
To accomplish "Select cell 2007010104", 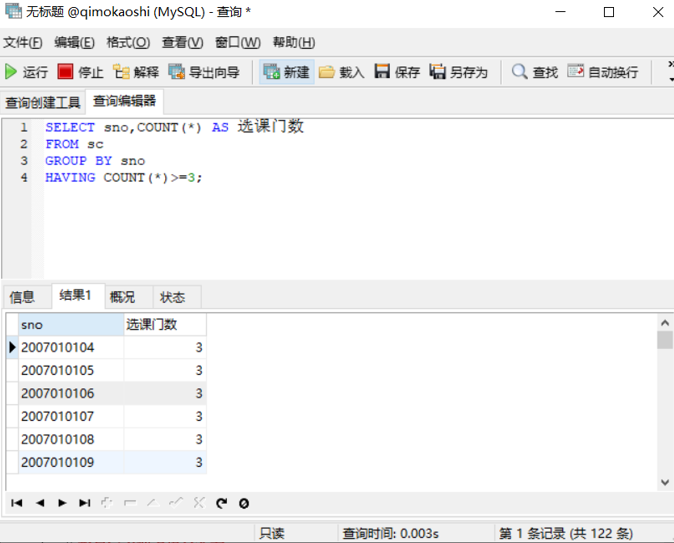I will 71,347.
